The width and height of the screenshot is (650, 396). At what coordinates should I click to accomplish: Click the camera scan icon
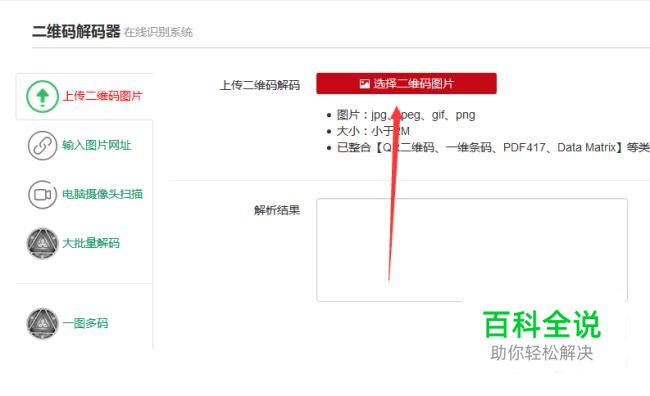pos(42,194)
